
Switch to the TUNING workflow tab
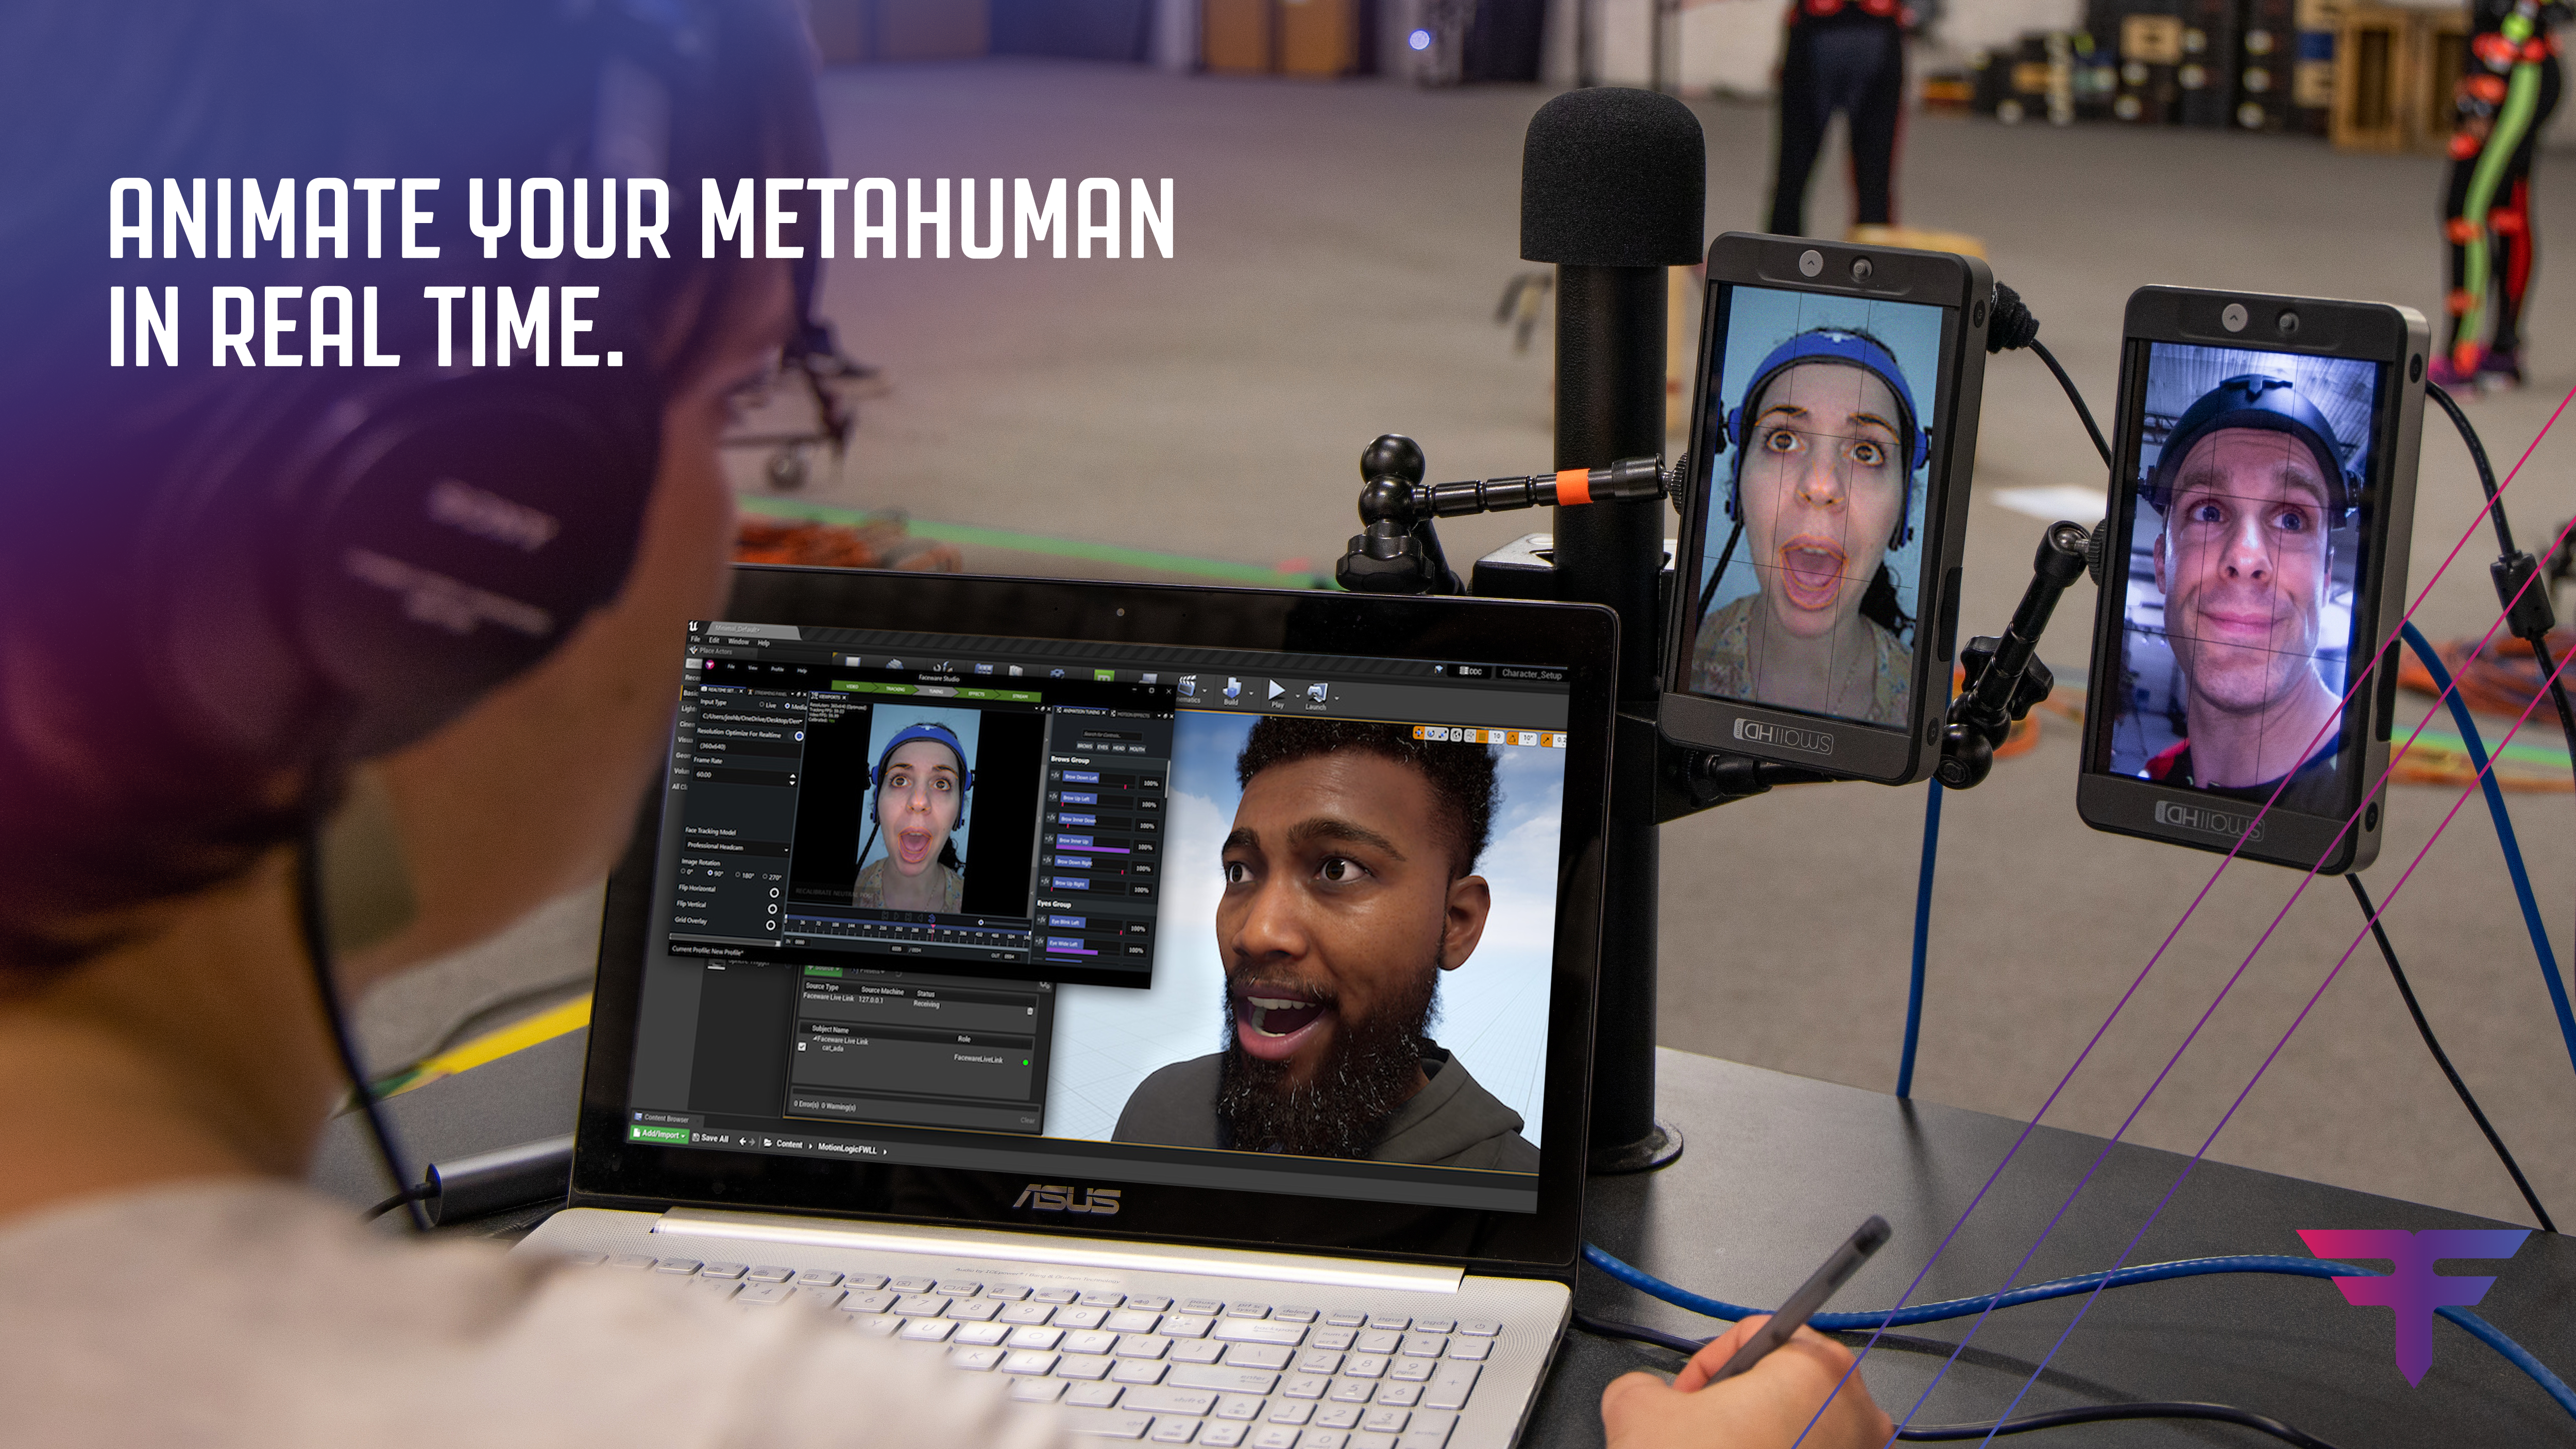click(935, 691)
